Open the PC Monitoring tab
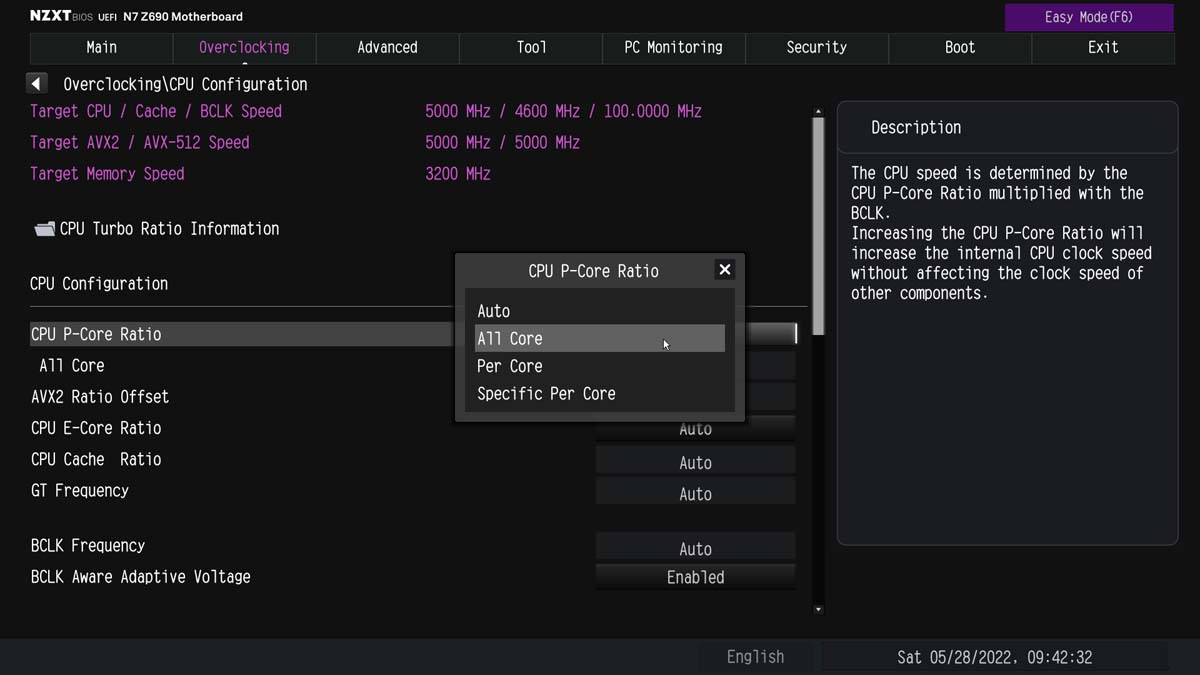This screenshot has width=1200, height=675. coord(673,47)
